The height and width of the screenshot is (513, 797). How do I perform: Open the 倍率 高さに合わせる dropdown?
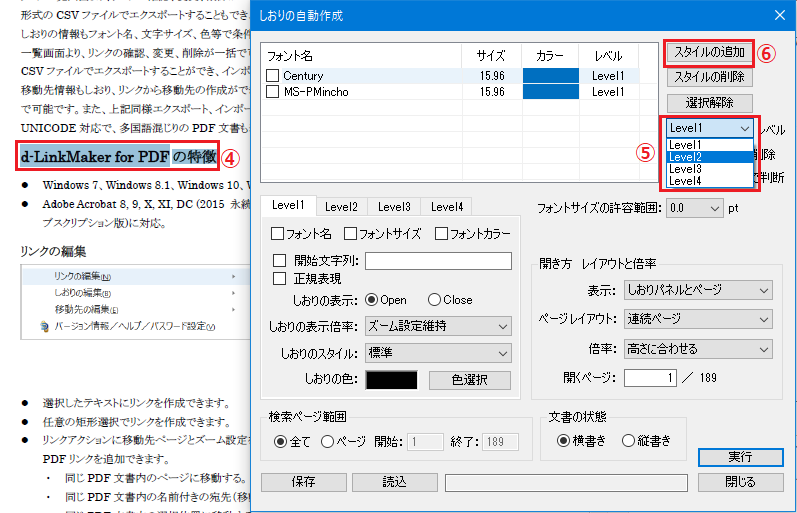(x=698, y=349)
